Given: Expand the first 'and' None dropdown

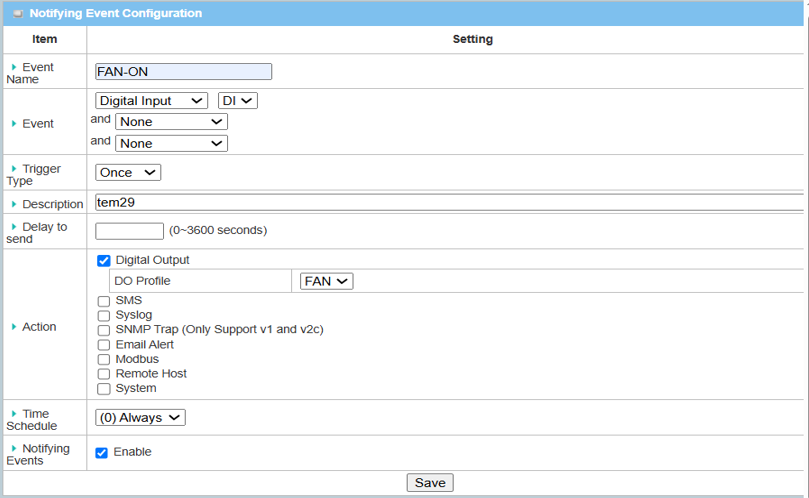Looking at the screenshot, I should 171,122.
